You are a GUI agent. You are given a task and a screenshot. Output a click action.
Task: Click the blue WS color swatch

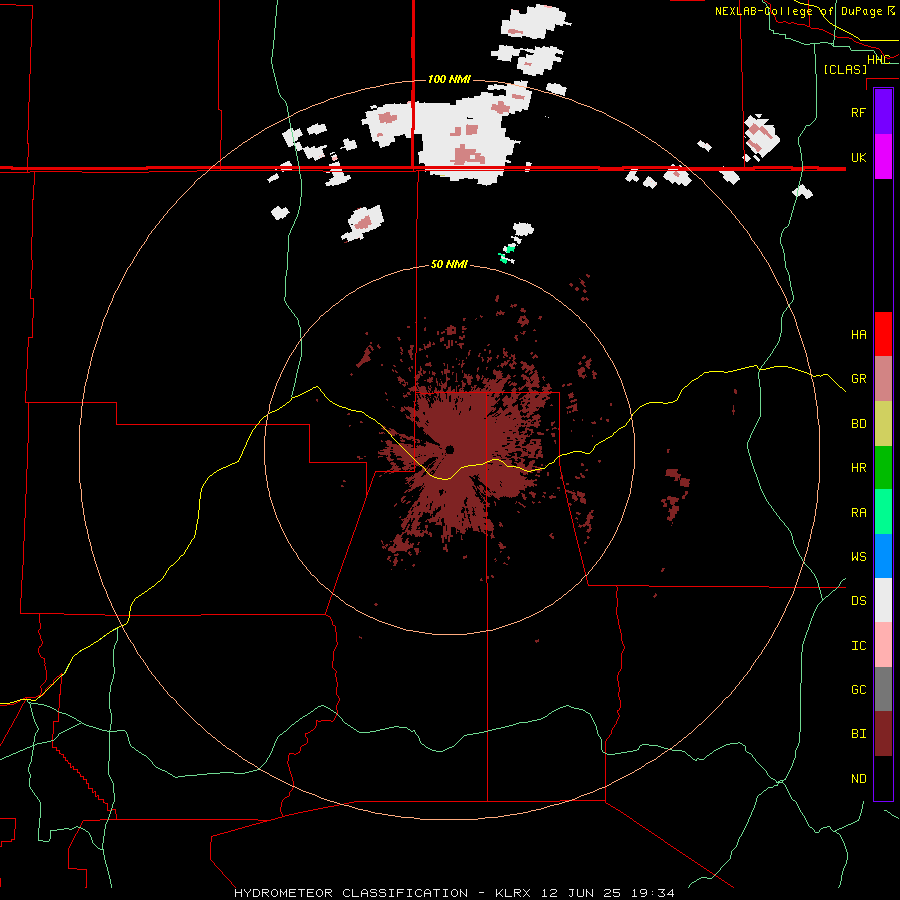click(883, 556)
